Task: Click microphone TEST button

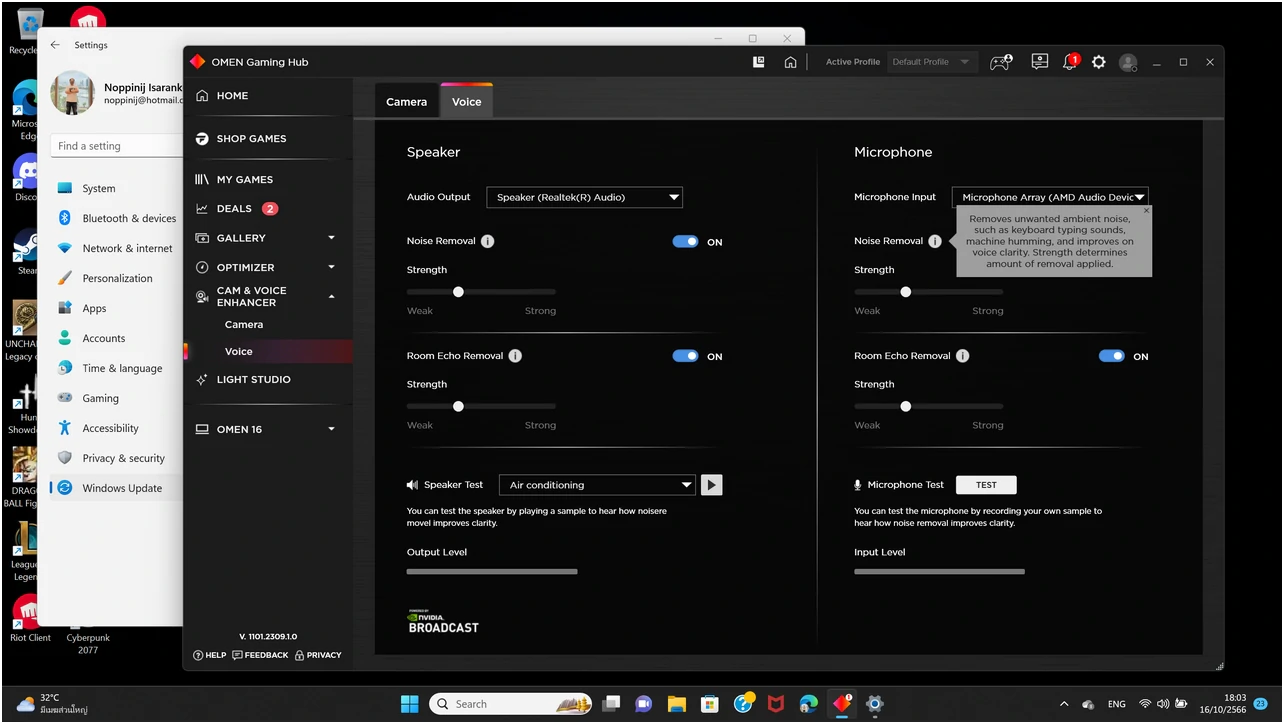Action: coord(986,485)
